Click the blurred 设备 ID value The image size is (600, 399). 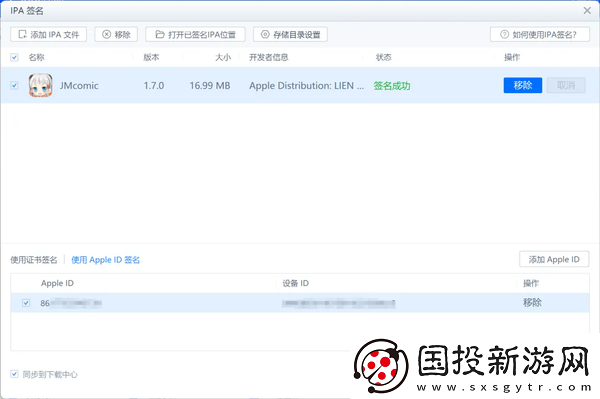pos(339,303)
